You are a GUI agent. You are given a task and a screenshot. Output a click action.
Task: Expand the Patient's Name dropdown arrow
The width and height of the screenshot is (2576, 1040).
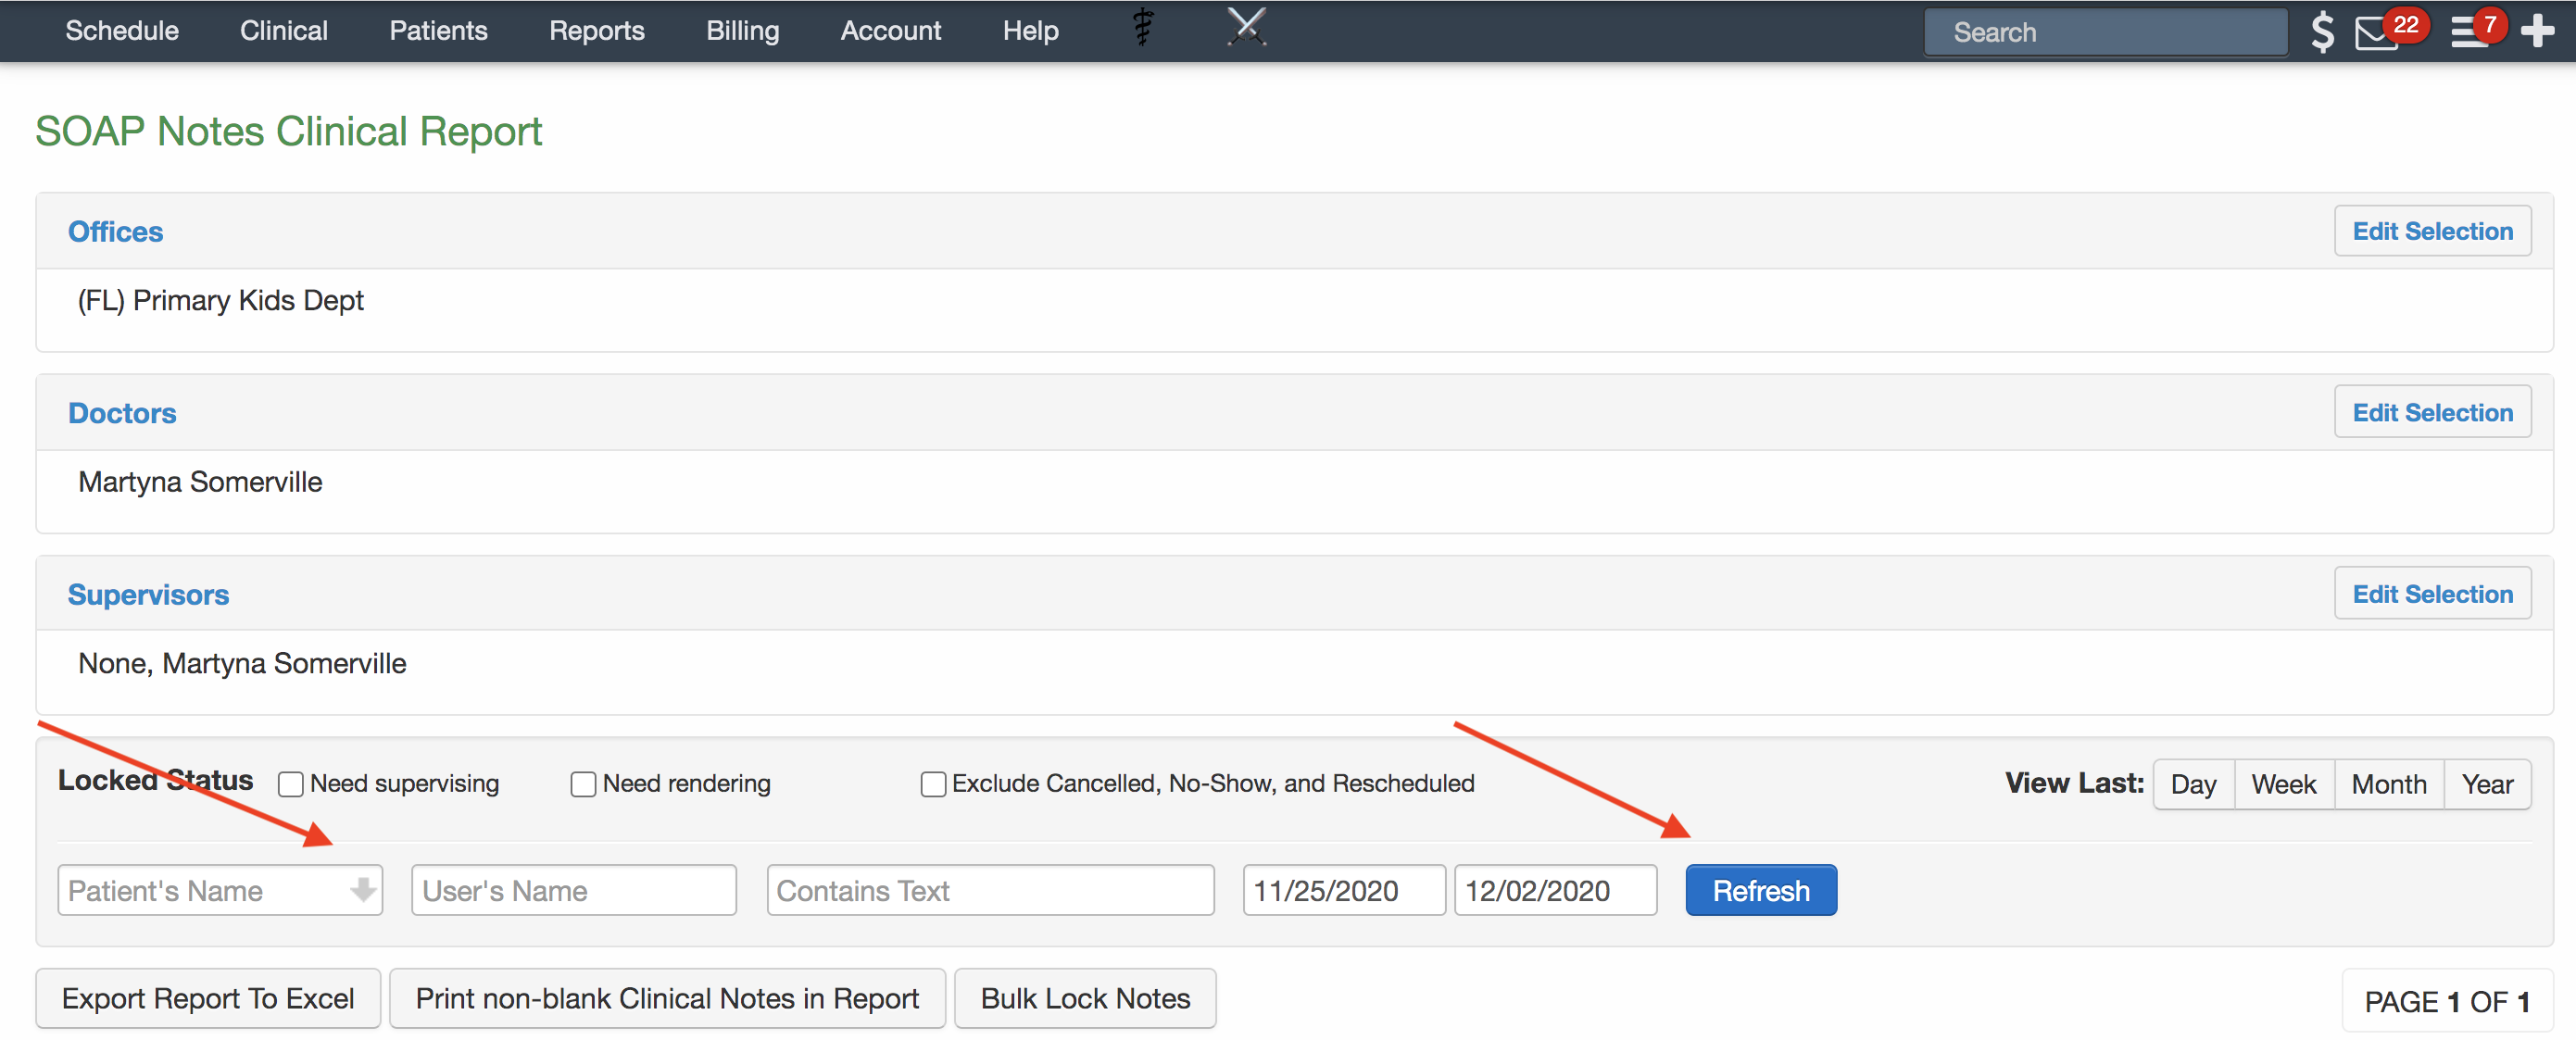tap(363, 889)
